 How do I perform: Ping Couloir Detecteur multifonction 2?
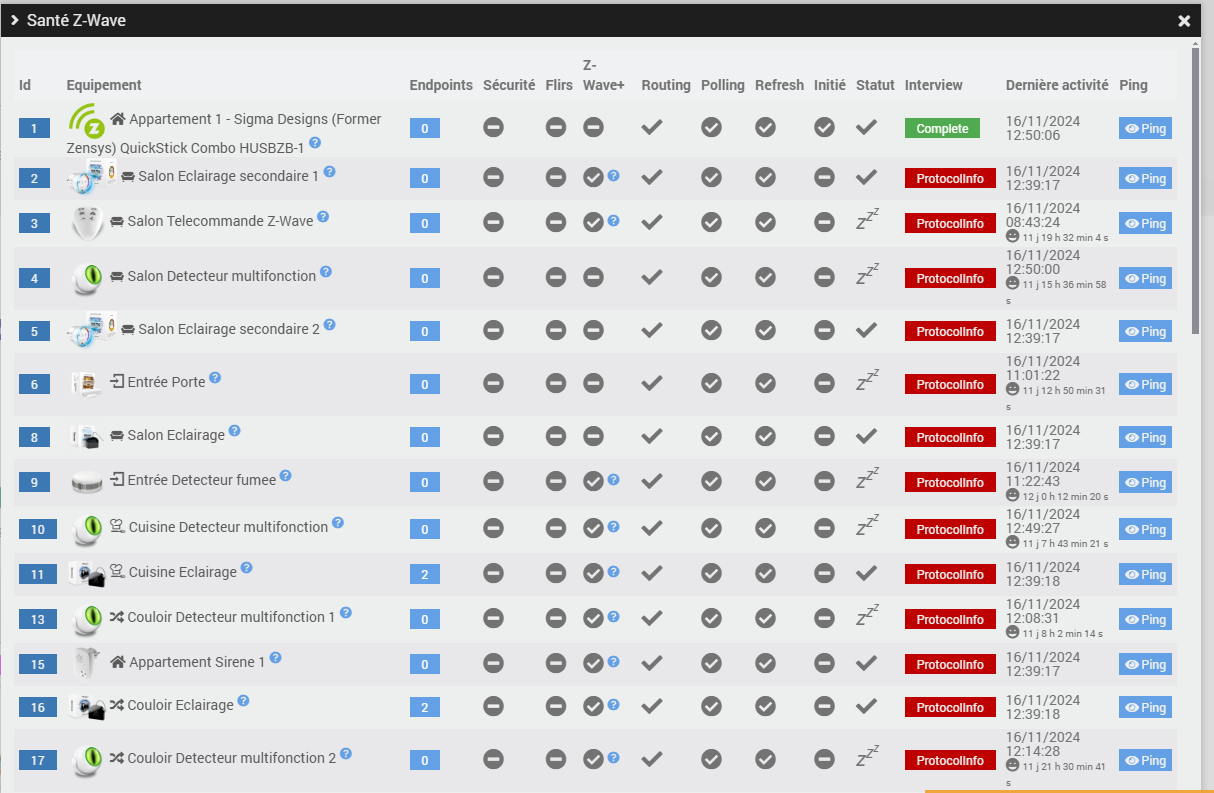(1145, 760)
